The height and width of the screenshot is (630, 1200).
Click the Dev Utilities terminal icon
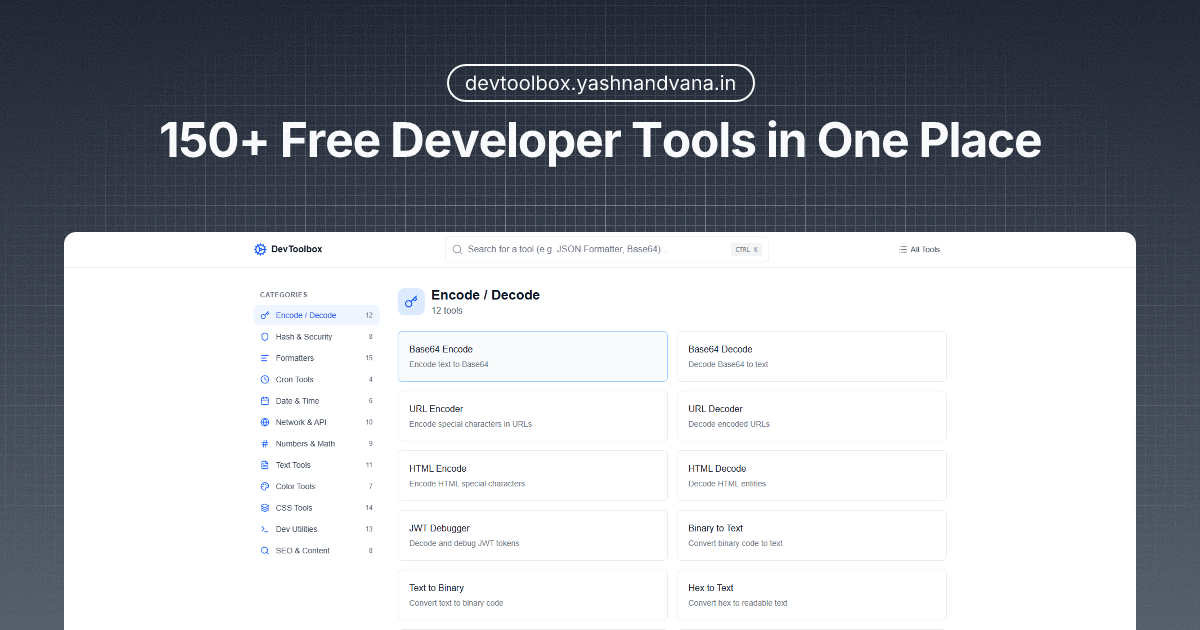coord(265,528)
